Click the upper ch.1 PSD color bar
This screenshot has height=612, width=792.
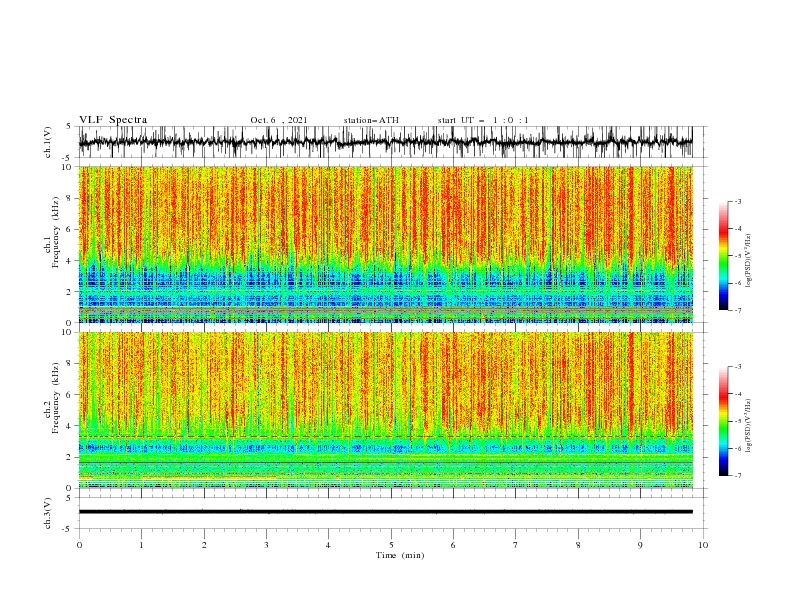pyautogui.click(x=724, y=255)
